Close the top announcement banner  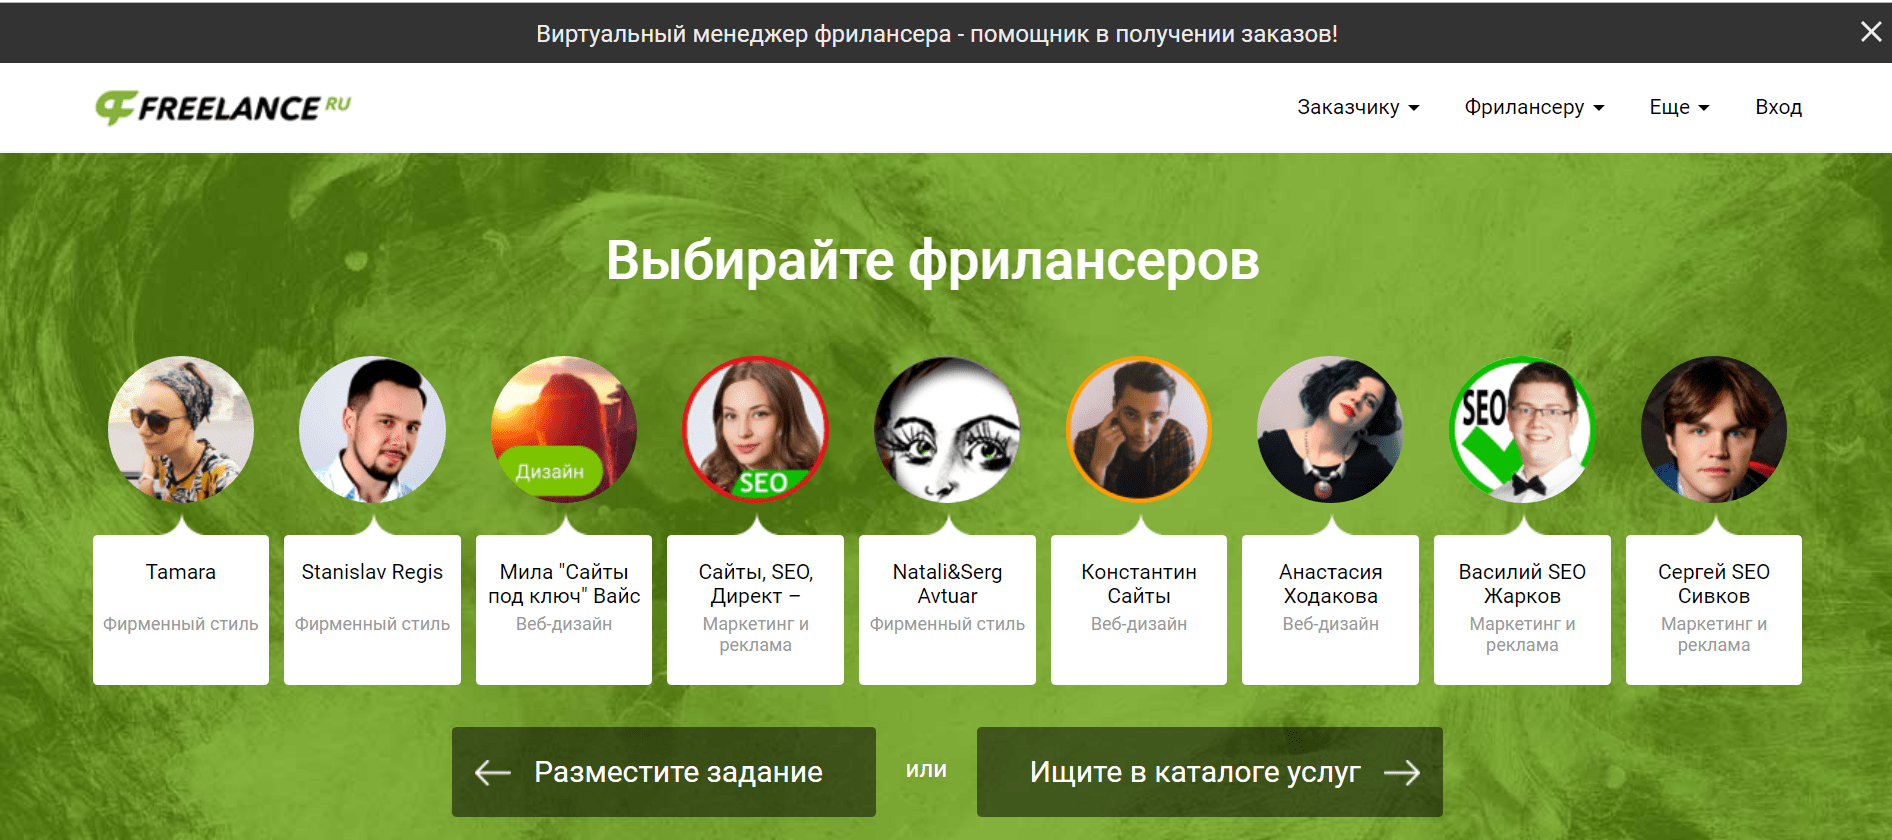click(x=1870, y=32)
